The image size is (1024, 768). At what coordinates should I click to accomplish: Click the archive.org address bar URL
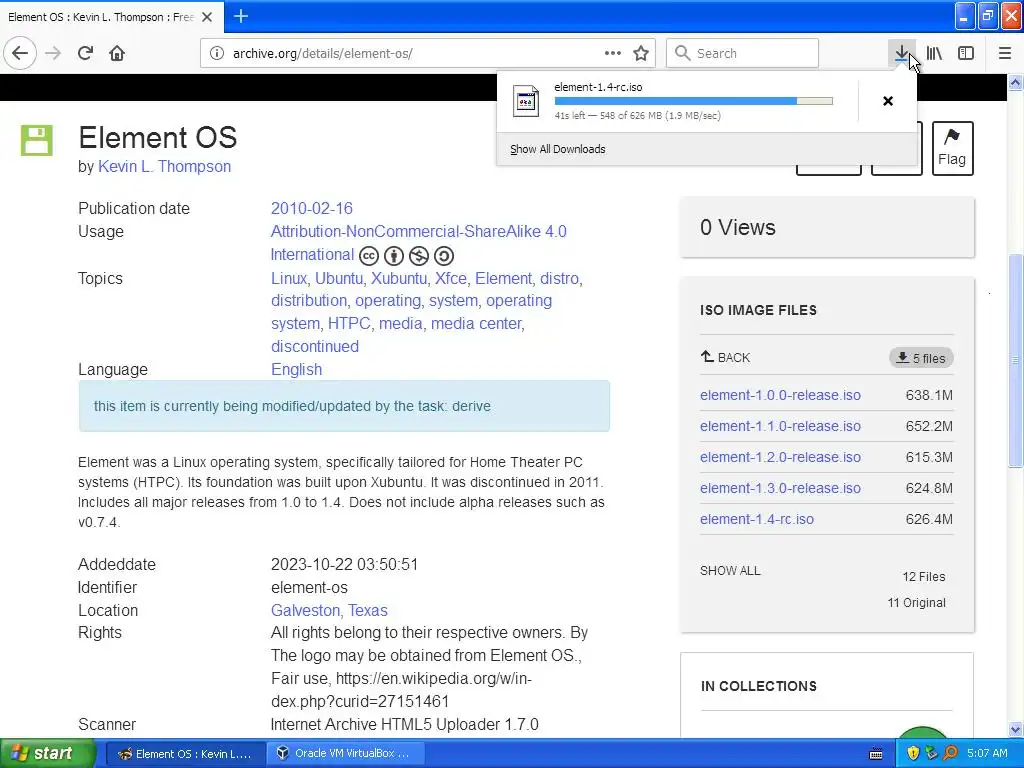pyautogui.click(x=323, y=54)
